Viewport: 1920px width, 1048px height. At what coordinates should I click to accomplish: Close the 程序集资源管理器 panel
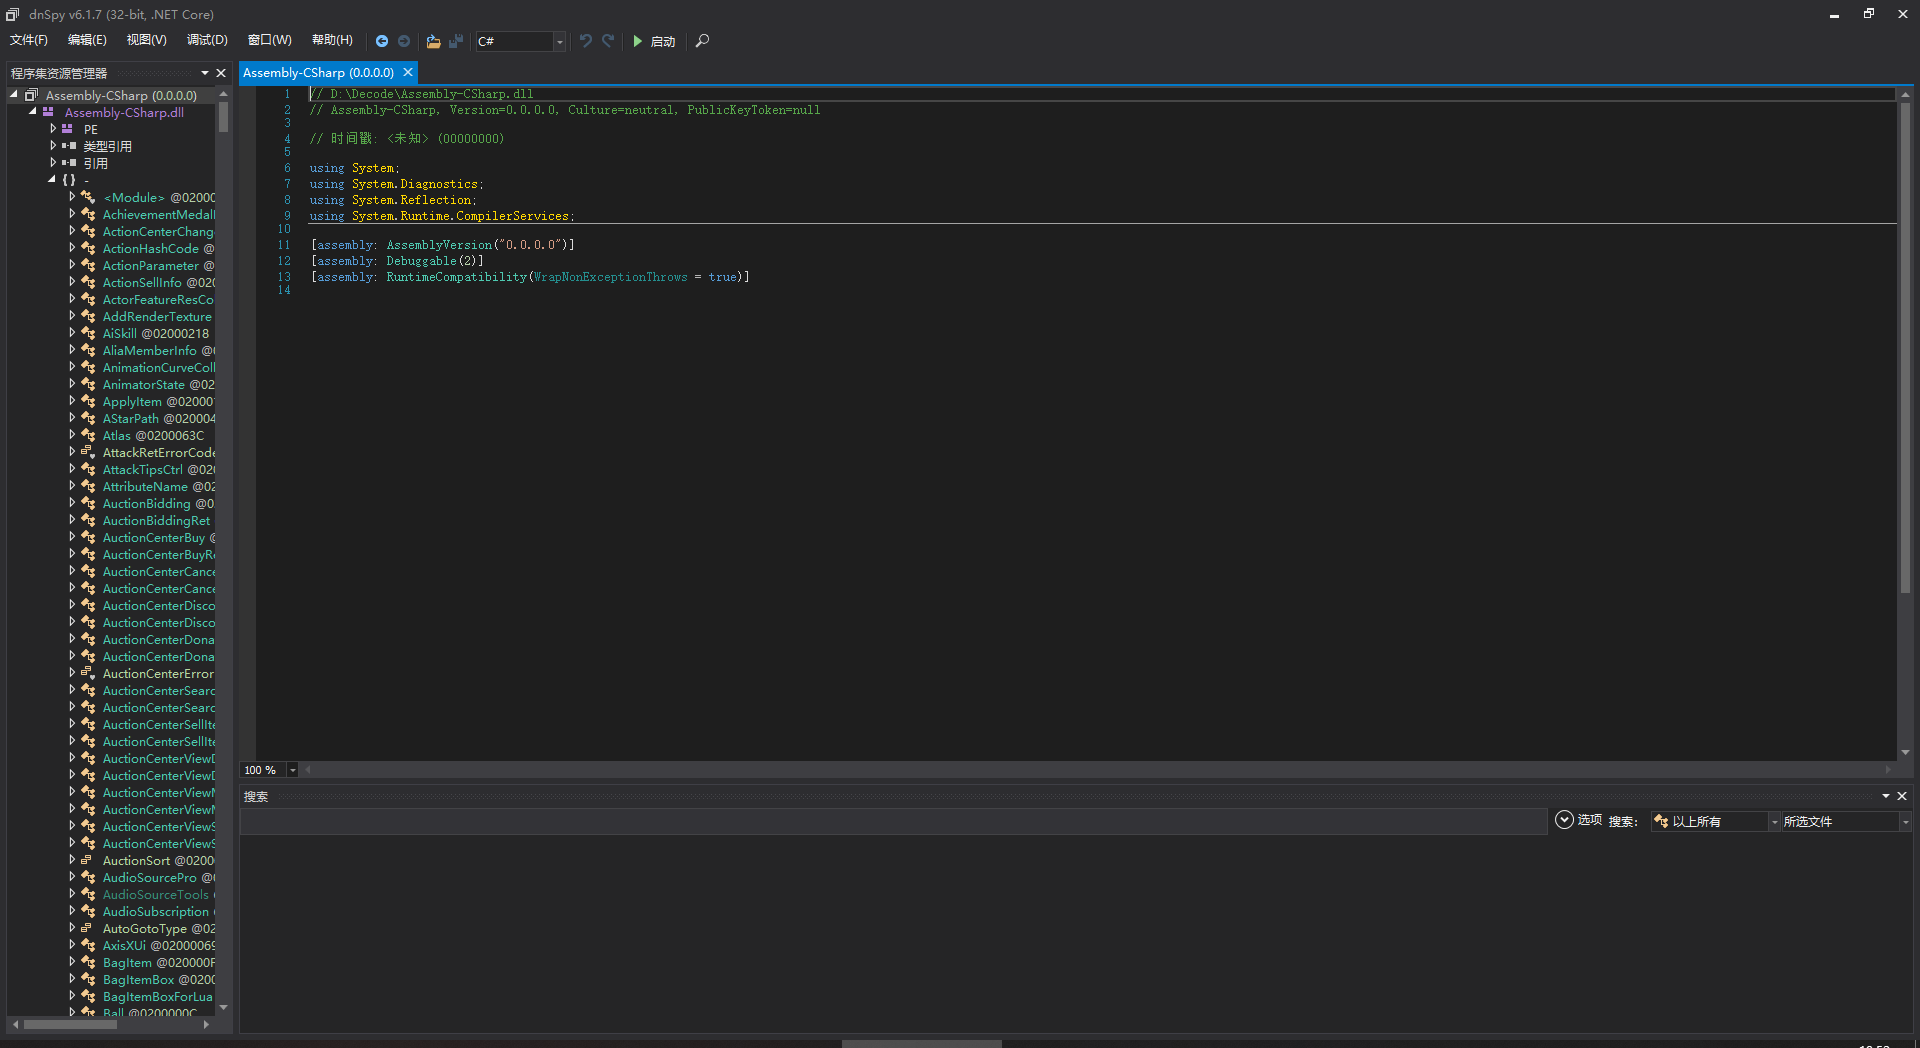(x=221, y=73)
